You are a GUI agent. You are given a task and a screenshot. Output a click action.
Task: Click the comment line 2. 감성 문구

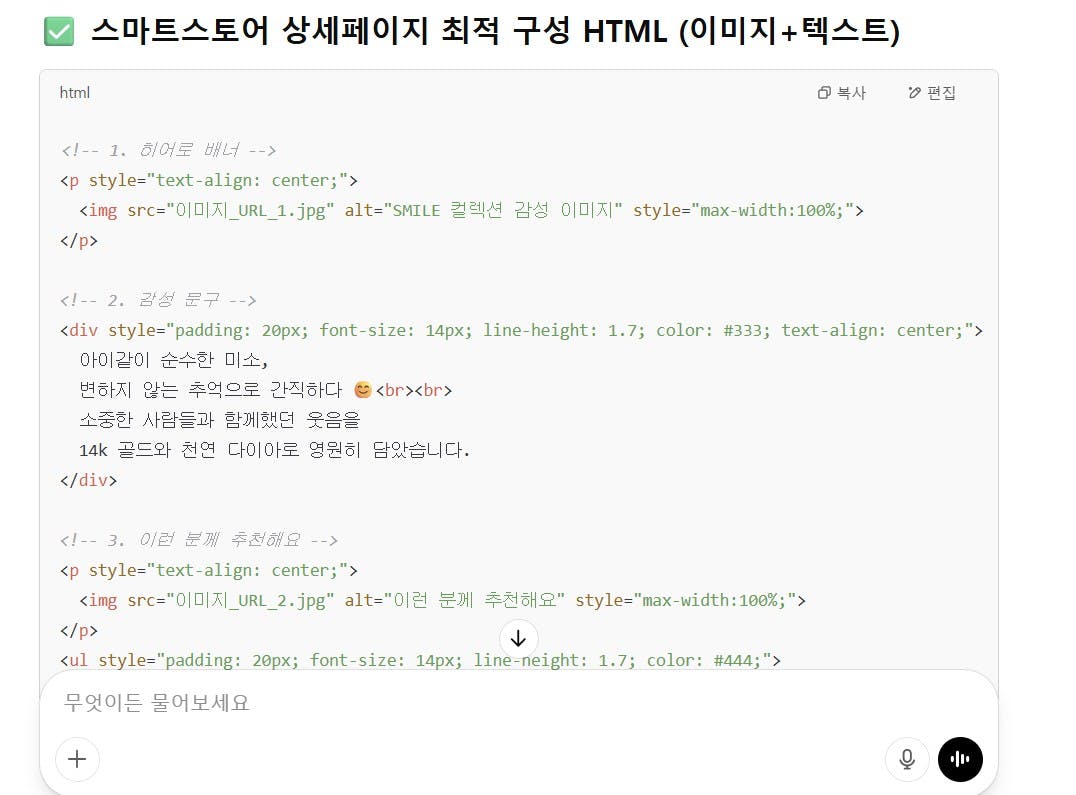(x=158, y=300)
